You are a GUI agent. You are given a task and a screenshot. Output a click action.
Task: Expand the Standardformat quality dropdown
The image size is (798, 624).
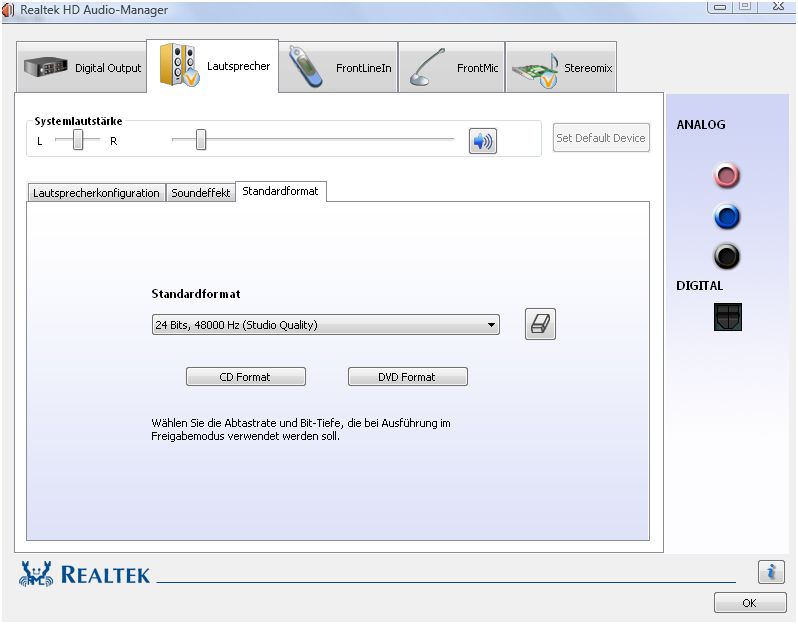[326, 325]
